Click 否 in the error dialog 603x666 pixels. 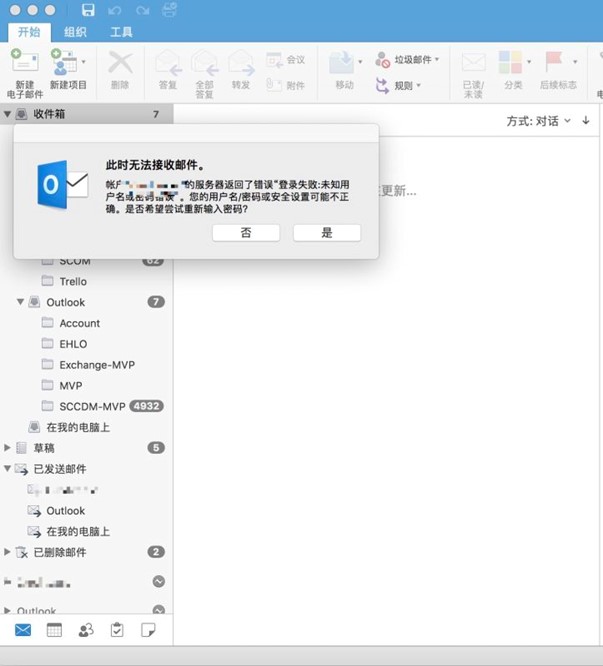coord(246,233)
